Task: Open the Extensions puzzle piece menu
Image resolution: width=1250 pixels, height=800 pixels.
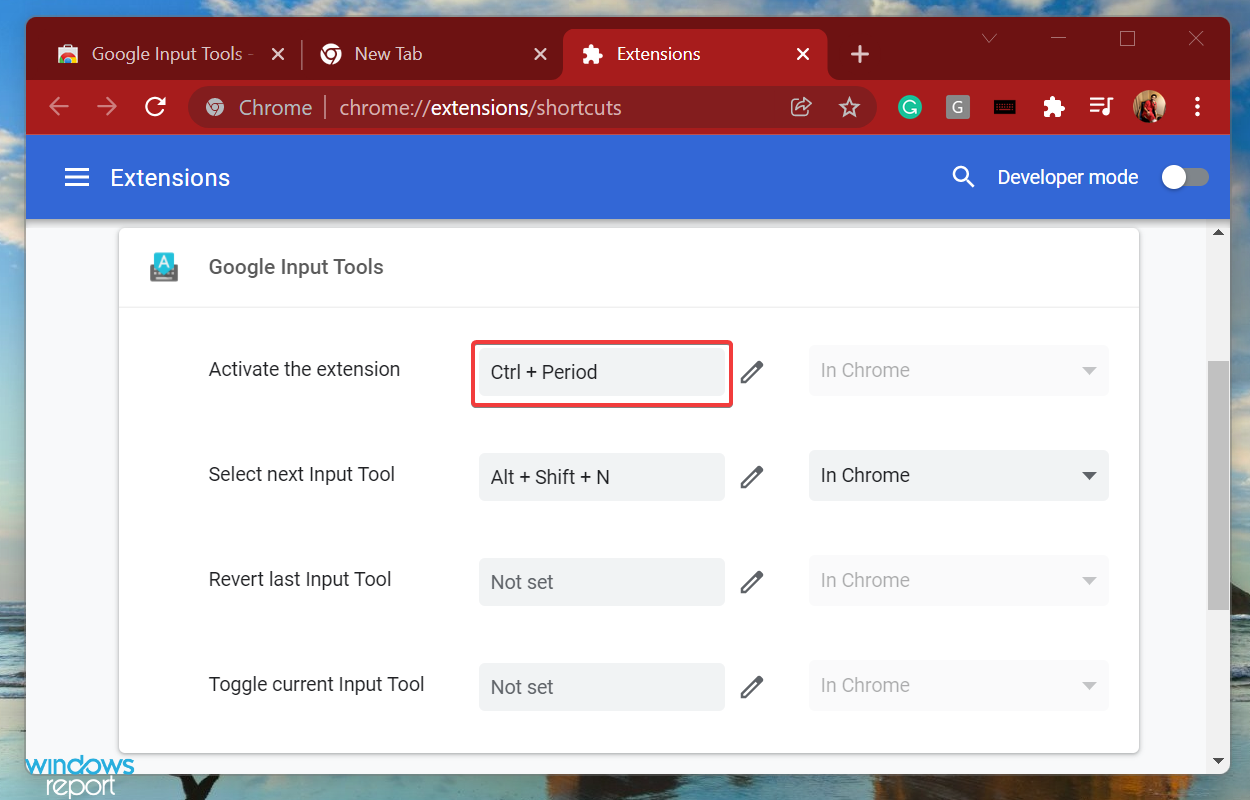Action: (1053, 107)
